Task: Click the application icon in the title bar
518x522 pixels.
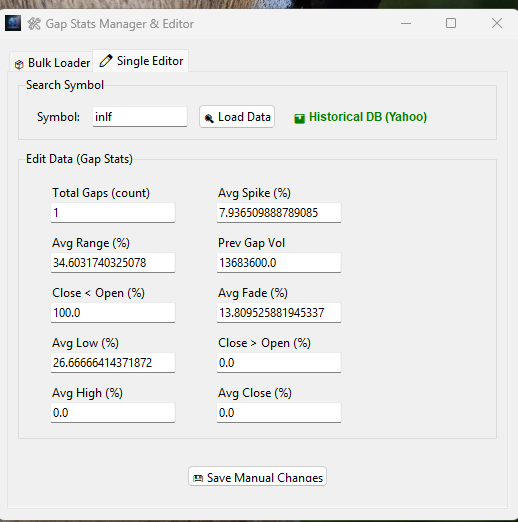Action: [x=13, y=23]
